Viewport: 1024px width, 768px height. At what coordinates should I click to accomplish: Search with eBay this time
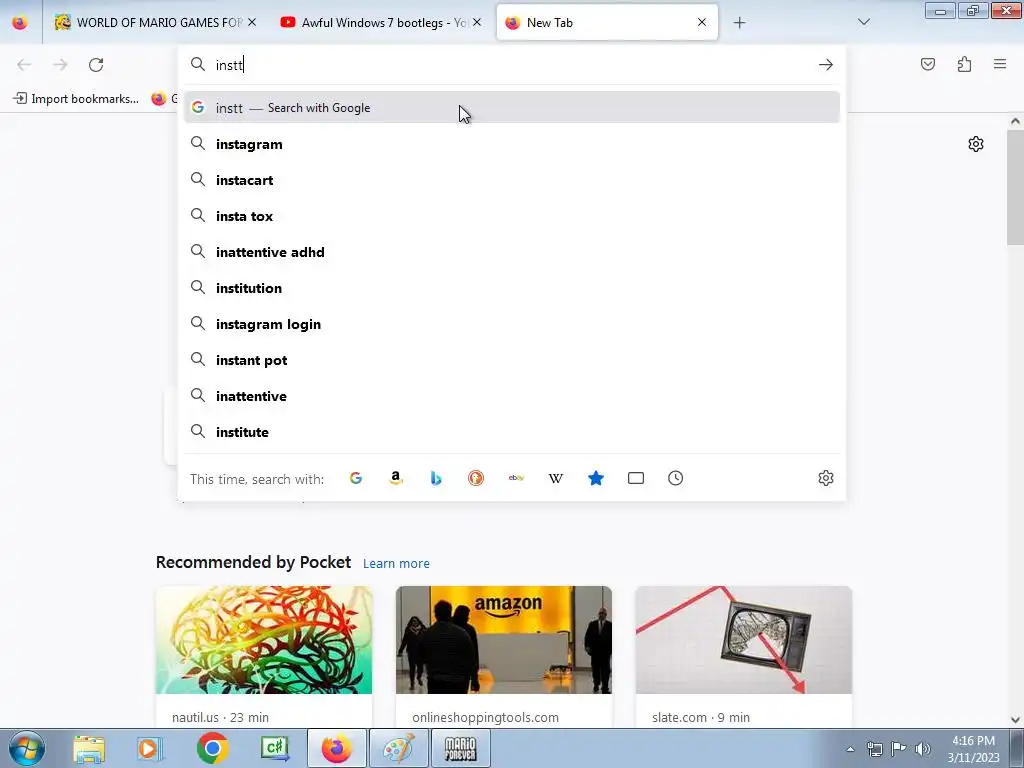pyautogui.click(x=516, y=478)
